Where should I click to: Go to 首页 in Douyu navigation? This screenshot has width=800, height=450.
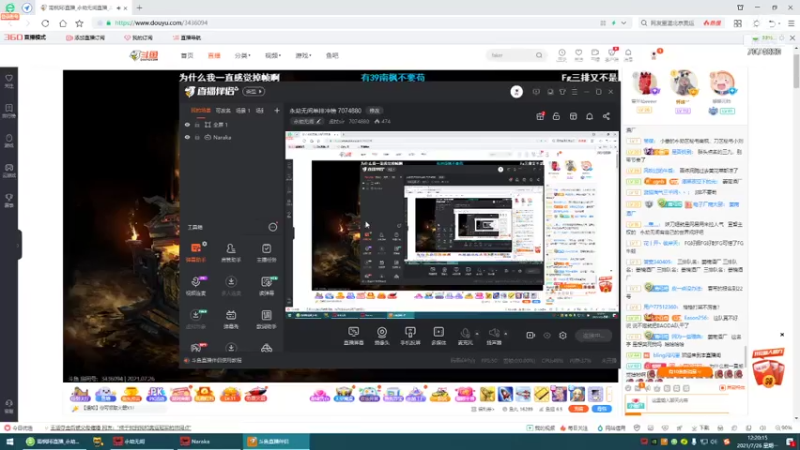tap(187, 55)
